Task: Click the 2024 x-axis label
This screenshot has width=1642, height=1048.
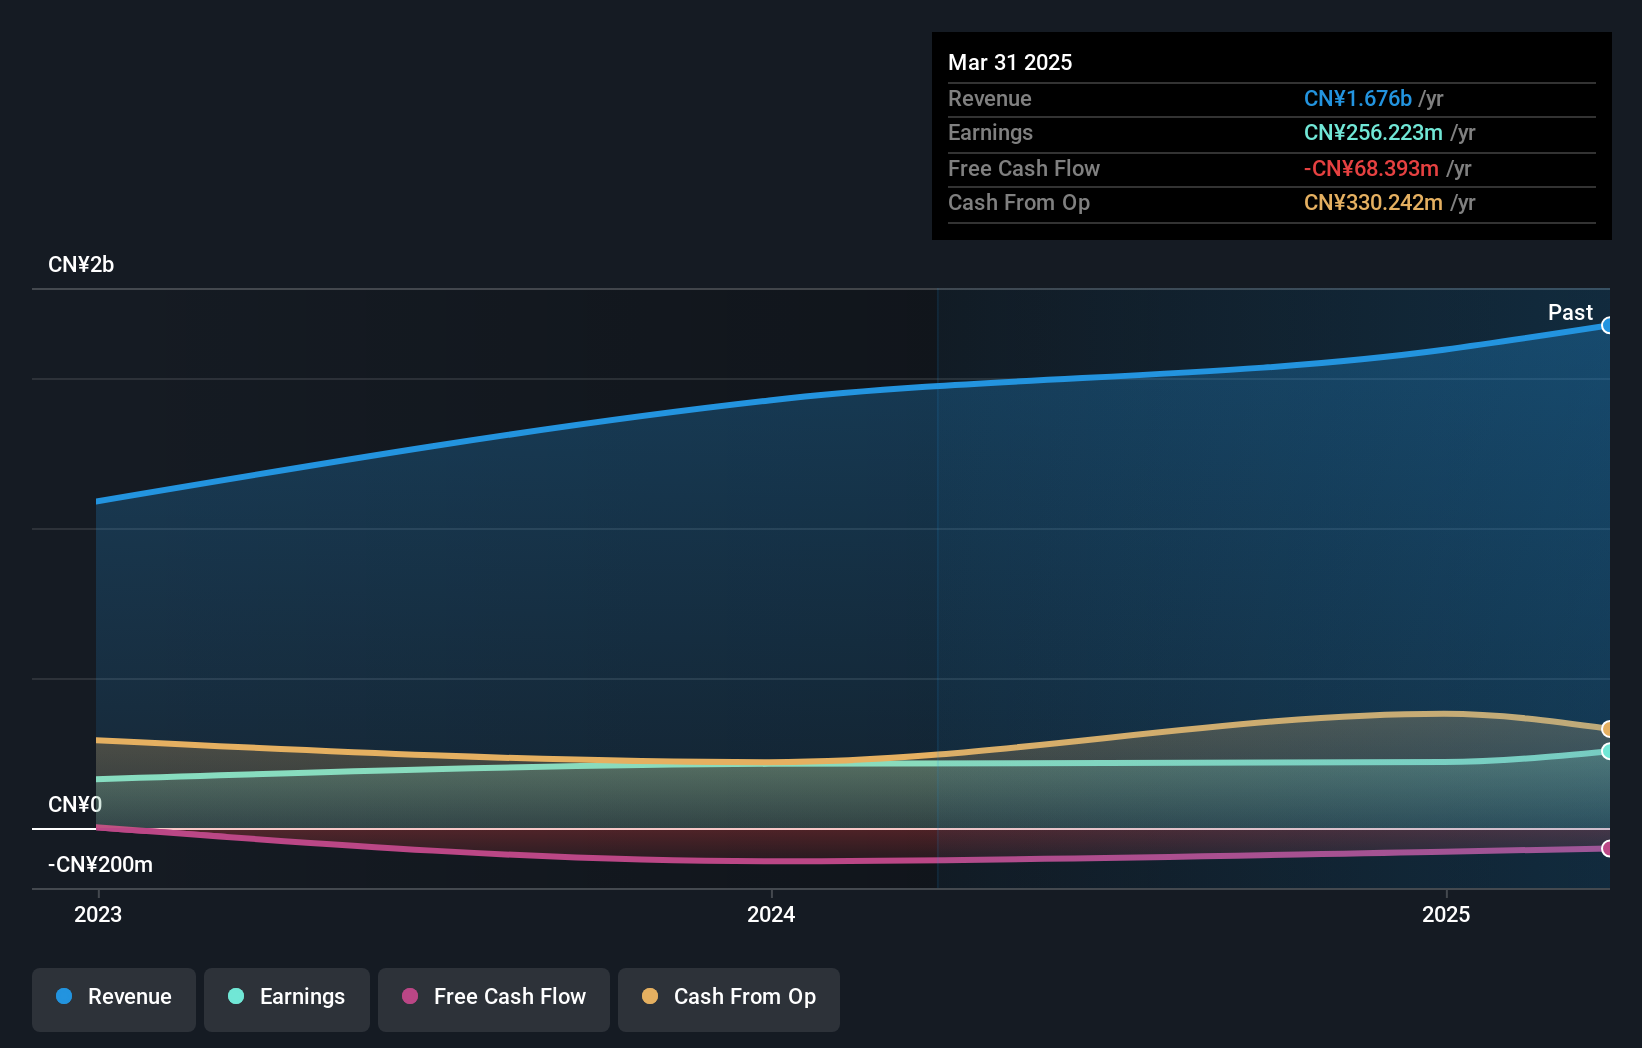Action: (x=771, y=914)
